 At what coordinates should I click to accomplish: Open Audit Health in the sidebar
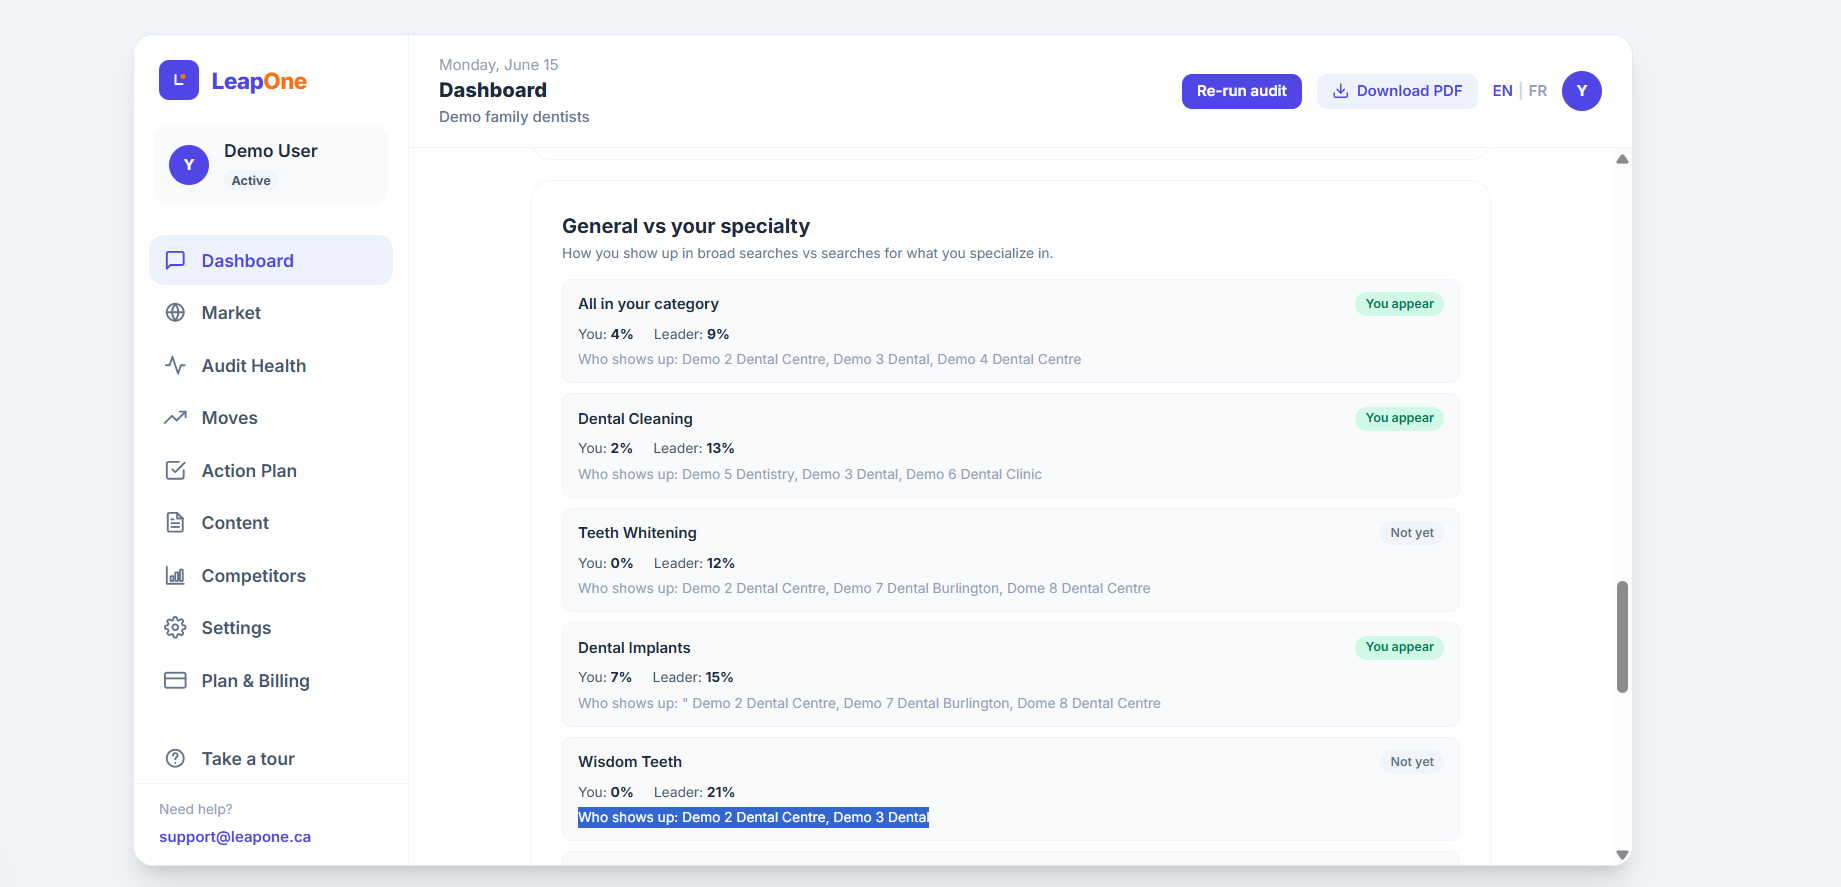click(x=271, y=365)
